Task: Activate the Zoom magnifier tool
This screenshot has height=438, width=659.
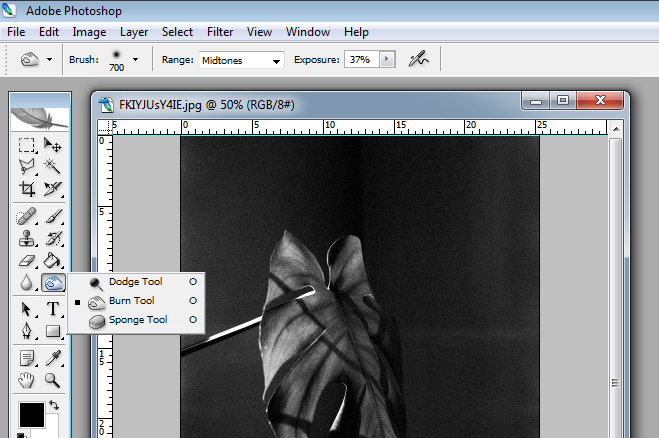Action: (x=53, y=380)
